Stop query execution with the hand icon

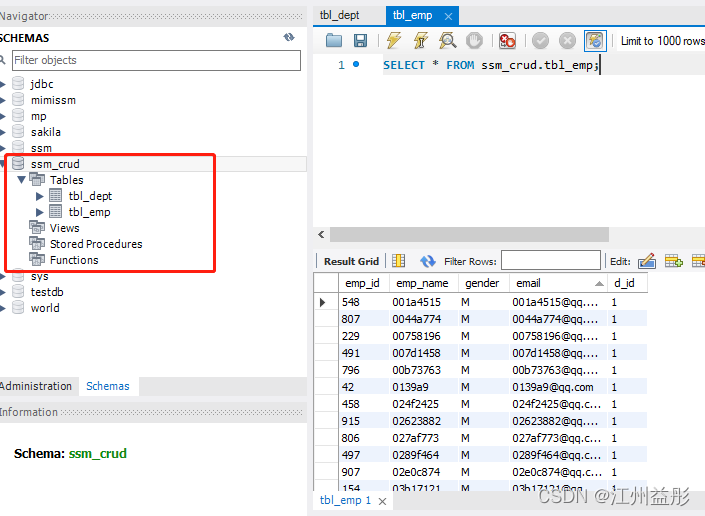pyautogui.click(x=474, y=41)
